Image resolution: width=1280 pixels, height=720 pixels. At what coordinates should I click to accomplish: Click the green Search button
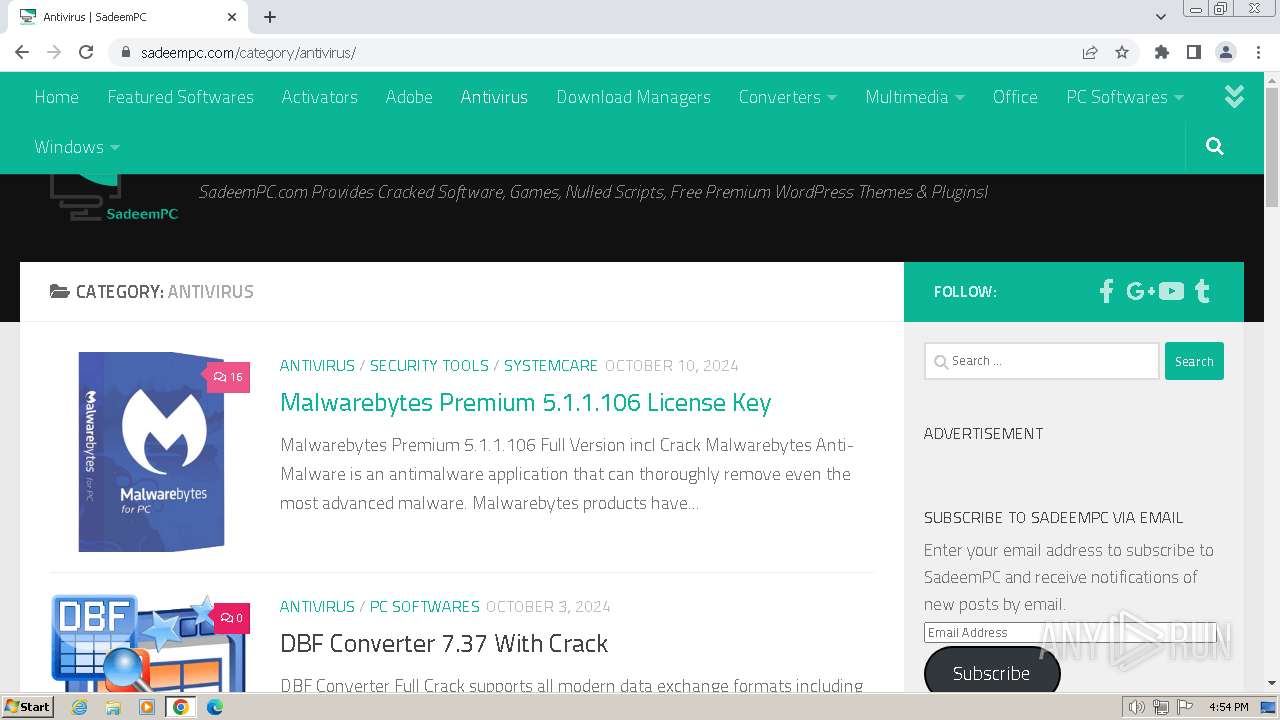point(1194,361)
